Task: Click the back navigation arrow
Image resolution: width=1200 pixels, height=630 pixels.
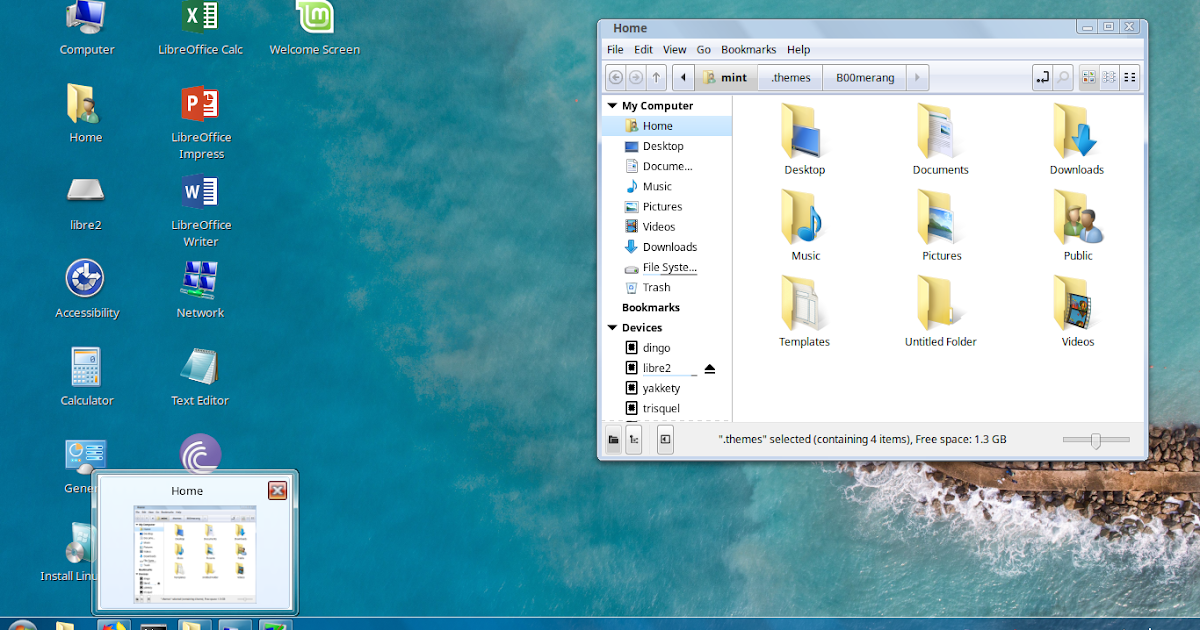Action: pyautogui.click(x=616, y=77)
